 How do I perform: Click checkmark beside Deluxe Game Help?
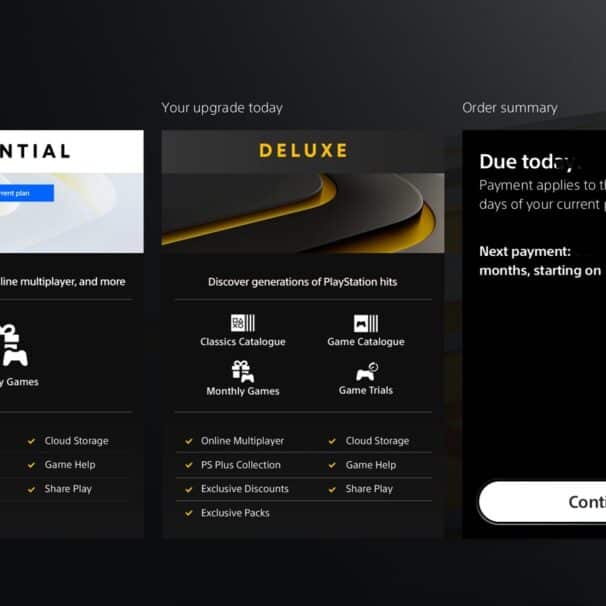332,465
